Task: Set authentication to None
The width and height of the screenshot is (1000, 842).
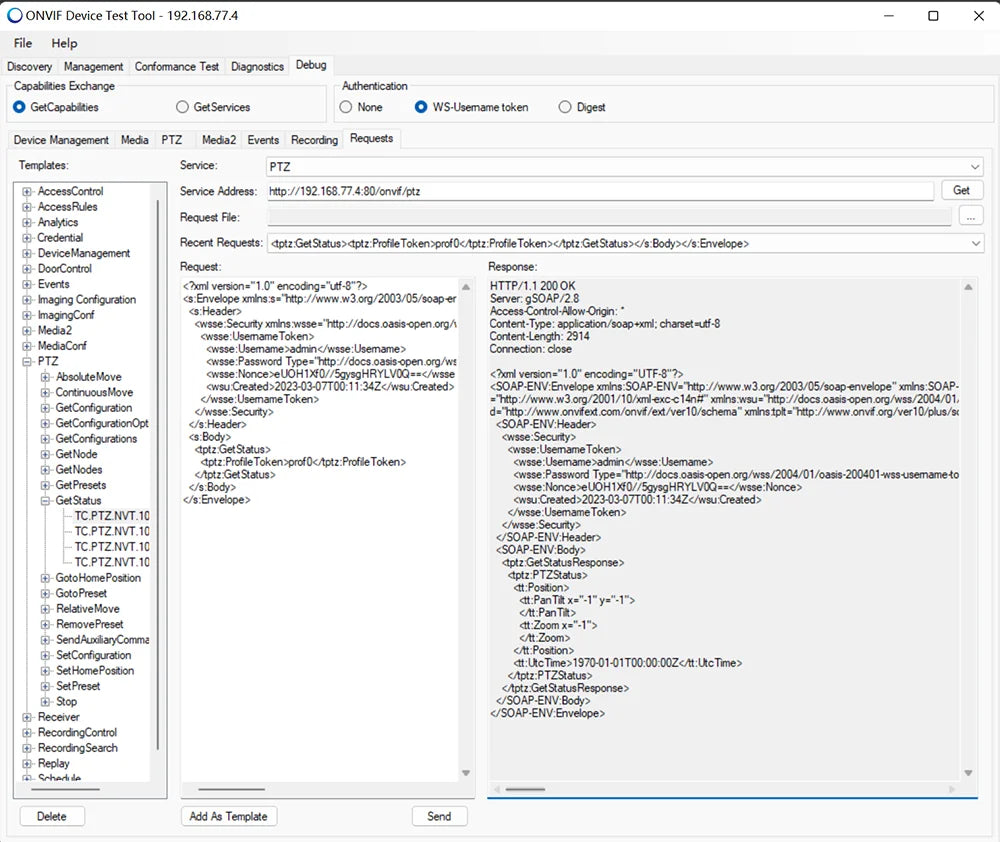Action: click(x=346, y=107)
